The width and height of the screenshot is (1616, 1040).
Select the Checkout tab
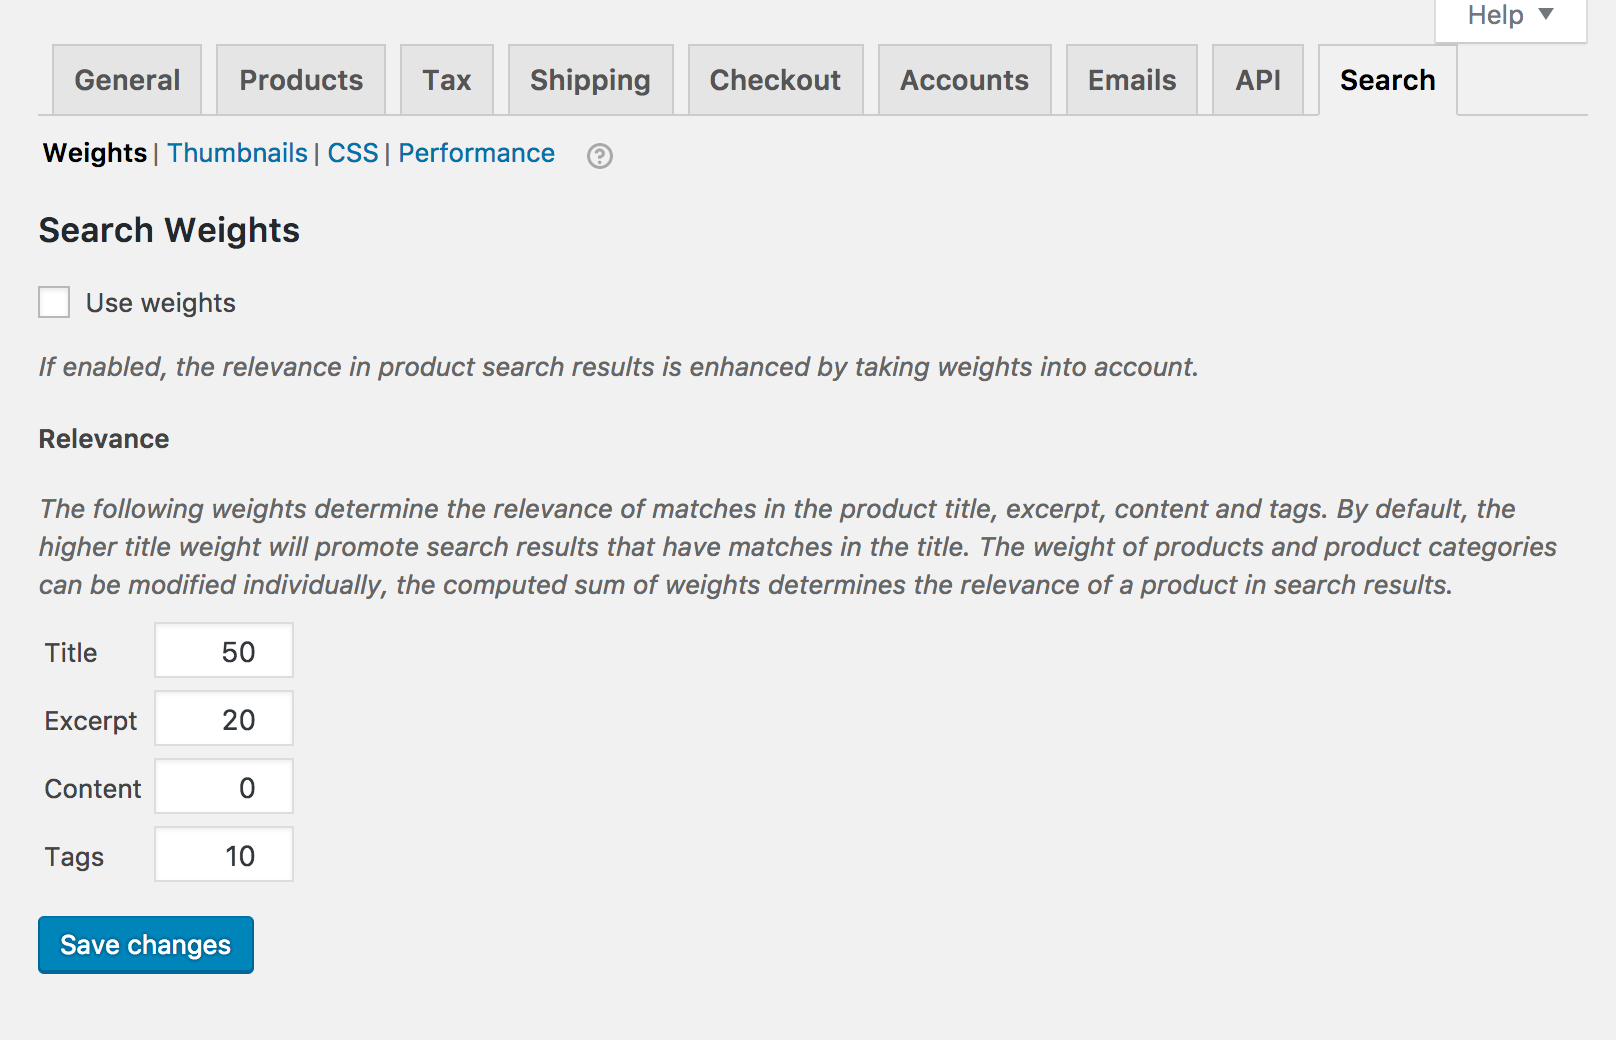point(775,80)
